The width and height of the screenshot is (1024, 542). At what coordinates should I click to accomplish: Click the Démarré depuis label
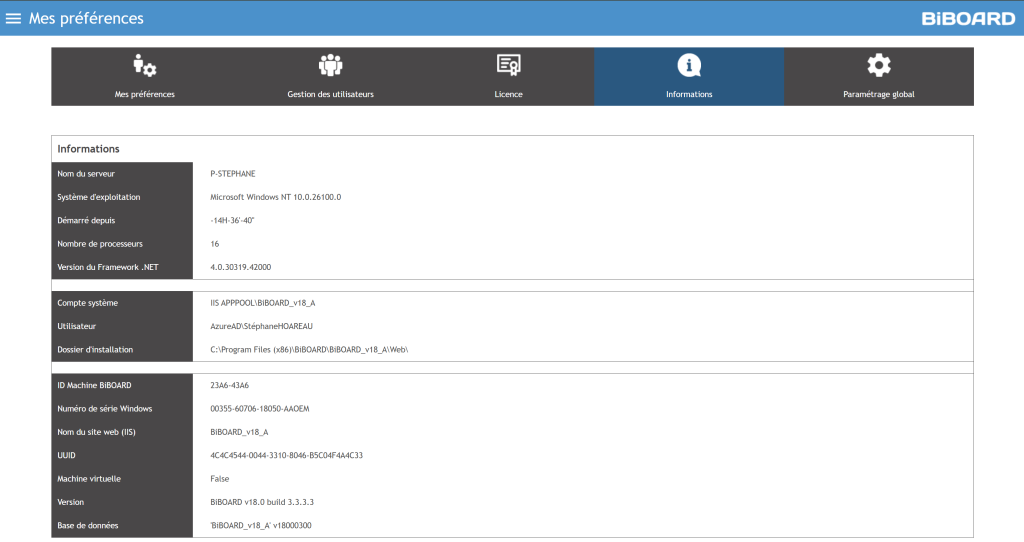tap(86, 221)
